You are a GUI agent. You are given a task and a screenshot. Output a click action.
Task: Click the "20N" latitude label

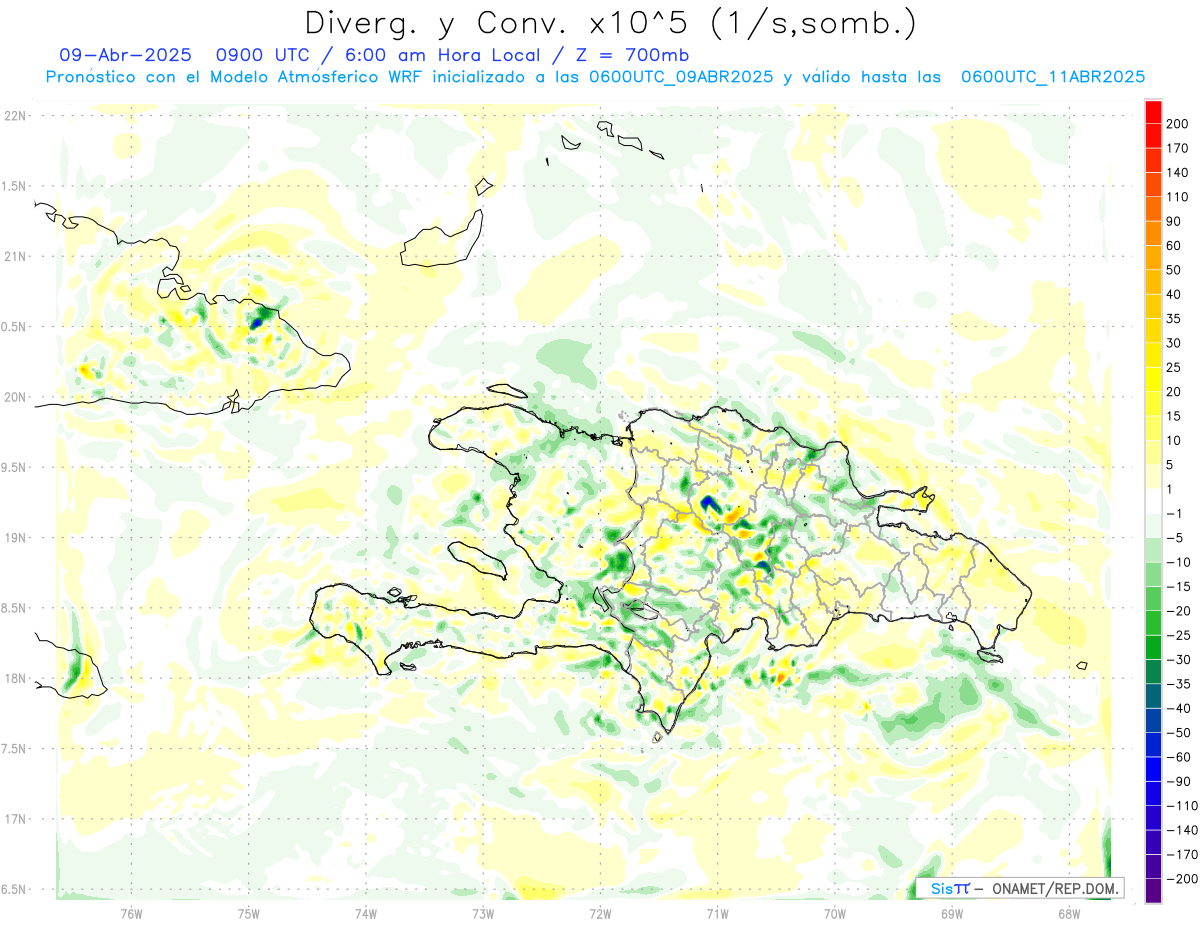click(x=15, y=397)
